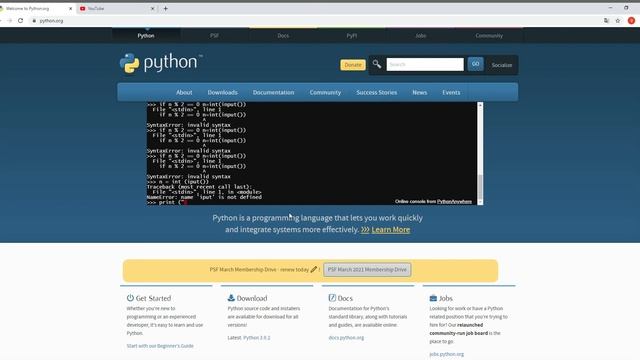The height and width of the screenshot is (360, 640).
Task: Open a new tab with plus button
Action: pos(165,8)
